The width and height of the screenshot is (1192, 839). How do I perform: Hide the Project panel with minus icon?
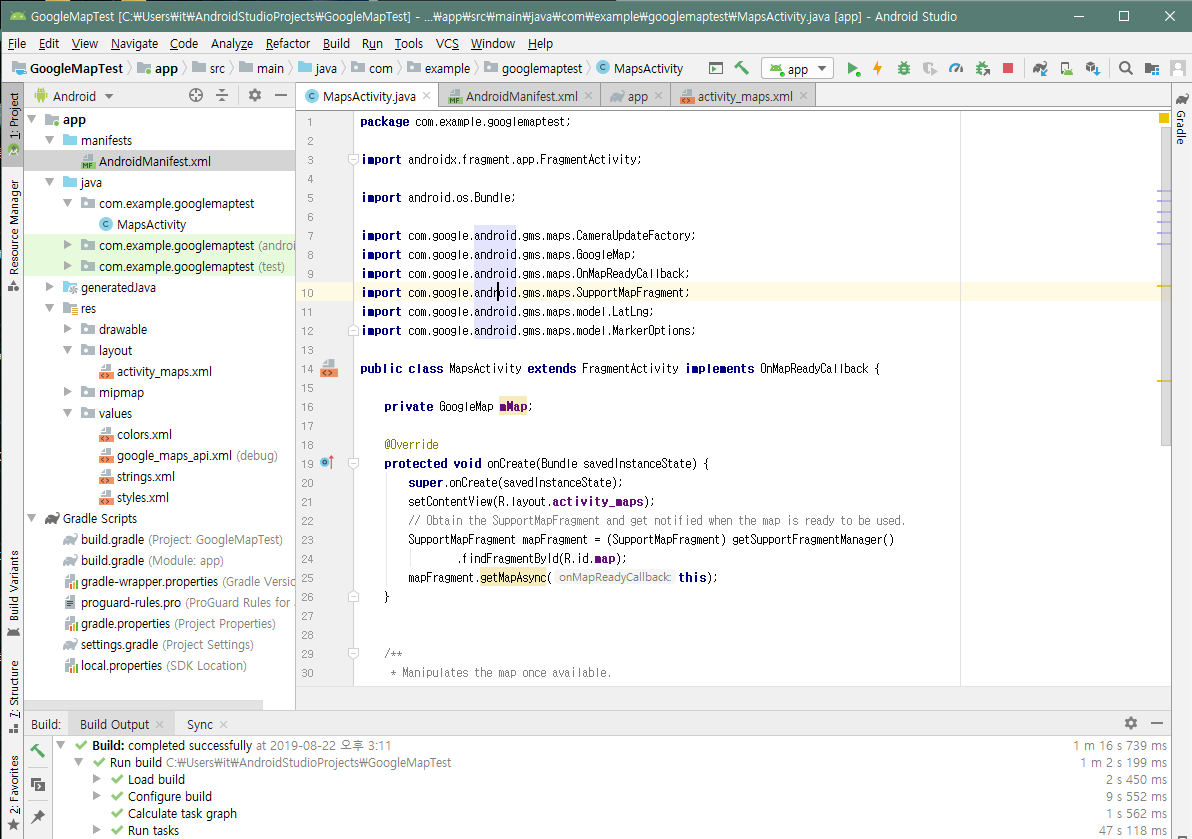click(281, 95)
